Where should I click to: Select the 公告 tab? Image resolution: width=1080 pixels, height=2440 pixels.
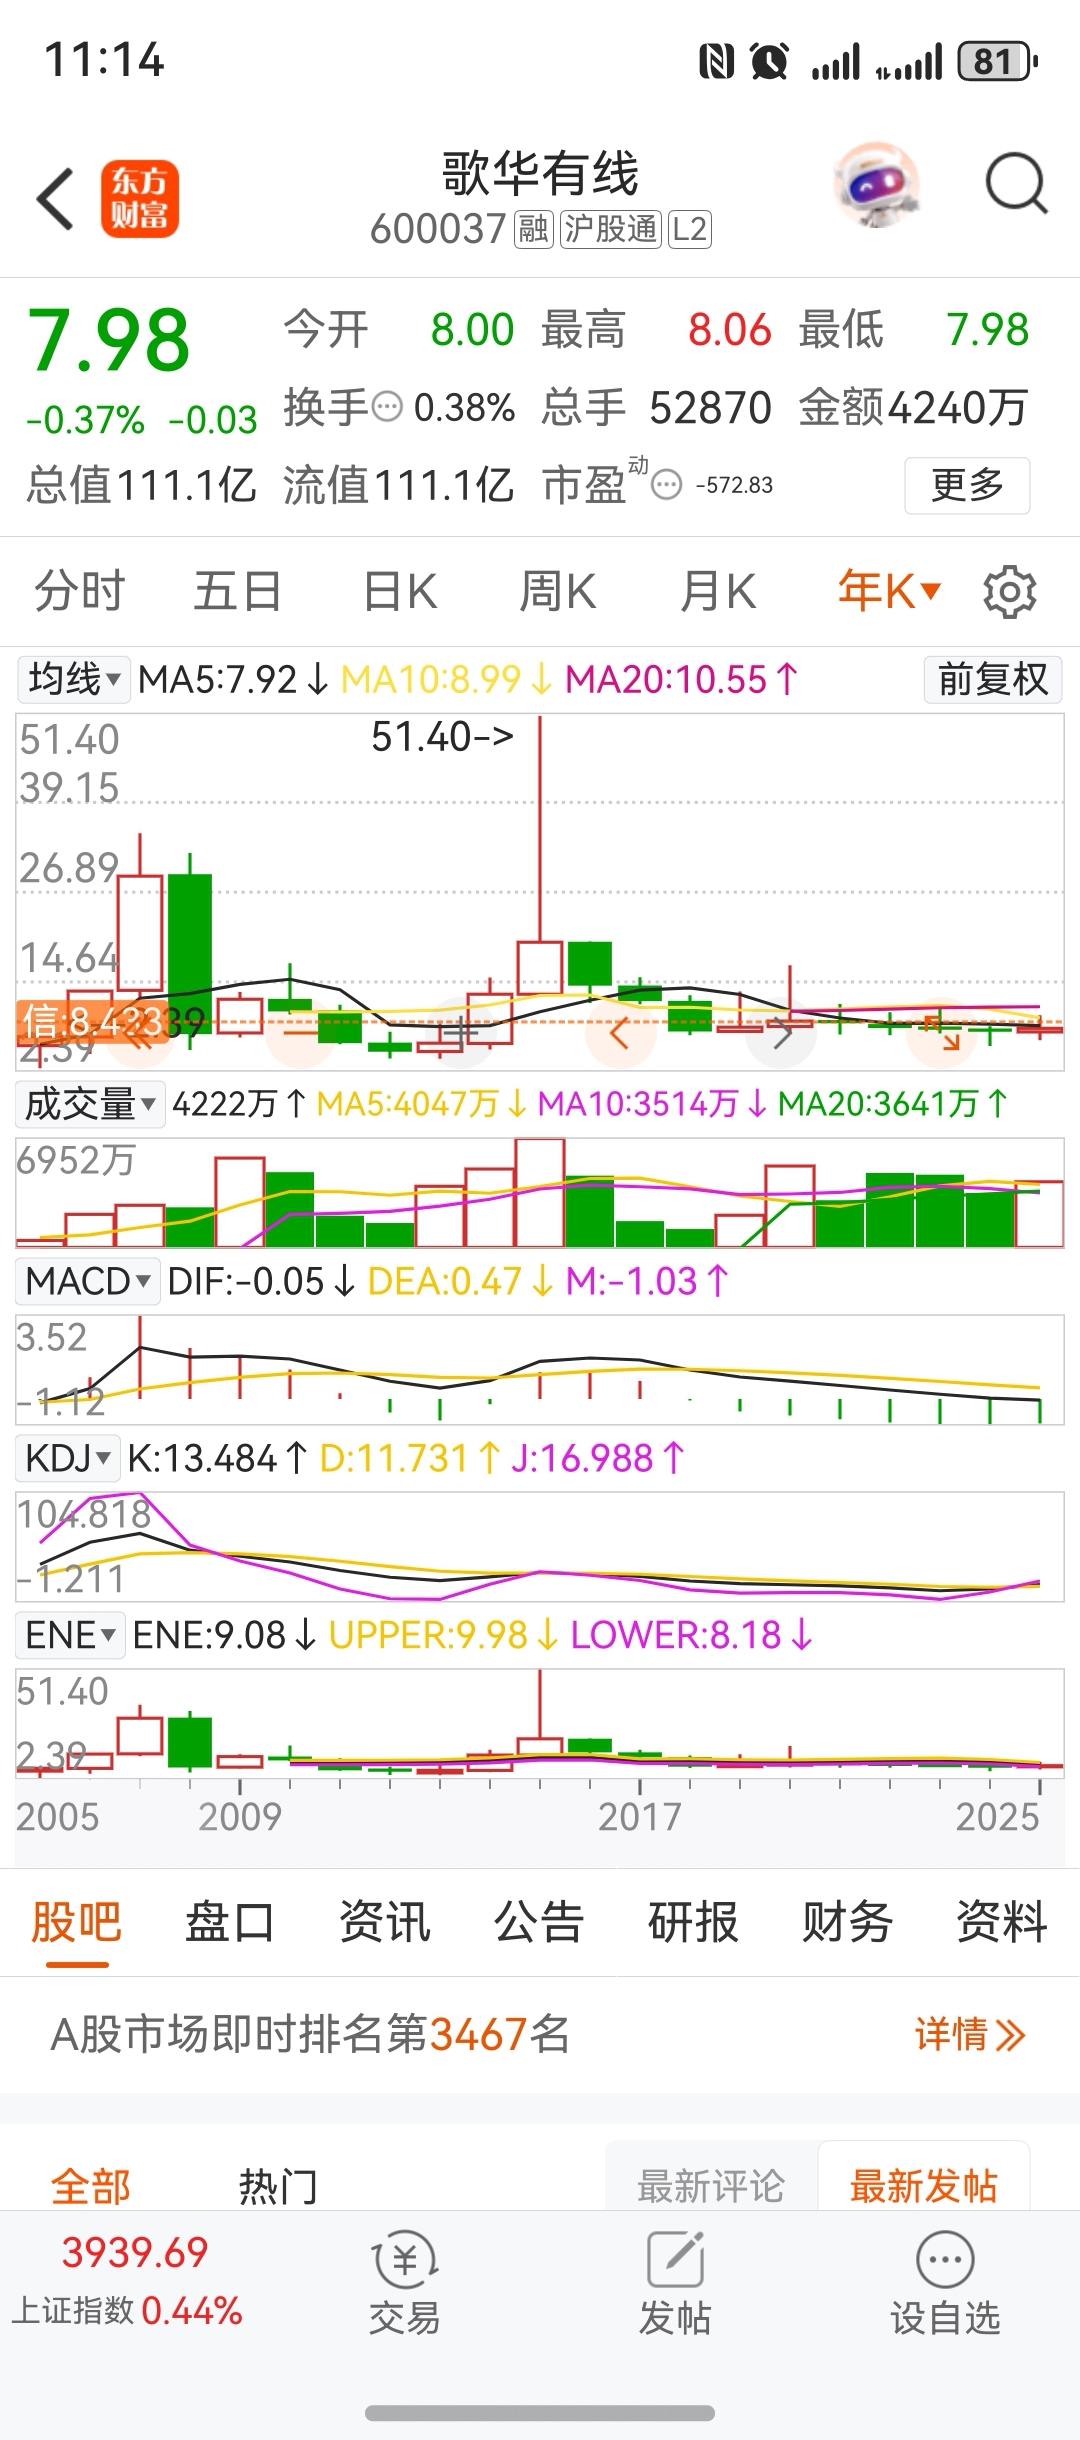(539, 1921)
